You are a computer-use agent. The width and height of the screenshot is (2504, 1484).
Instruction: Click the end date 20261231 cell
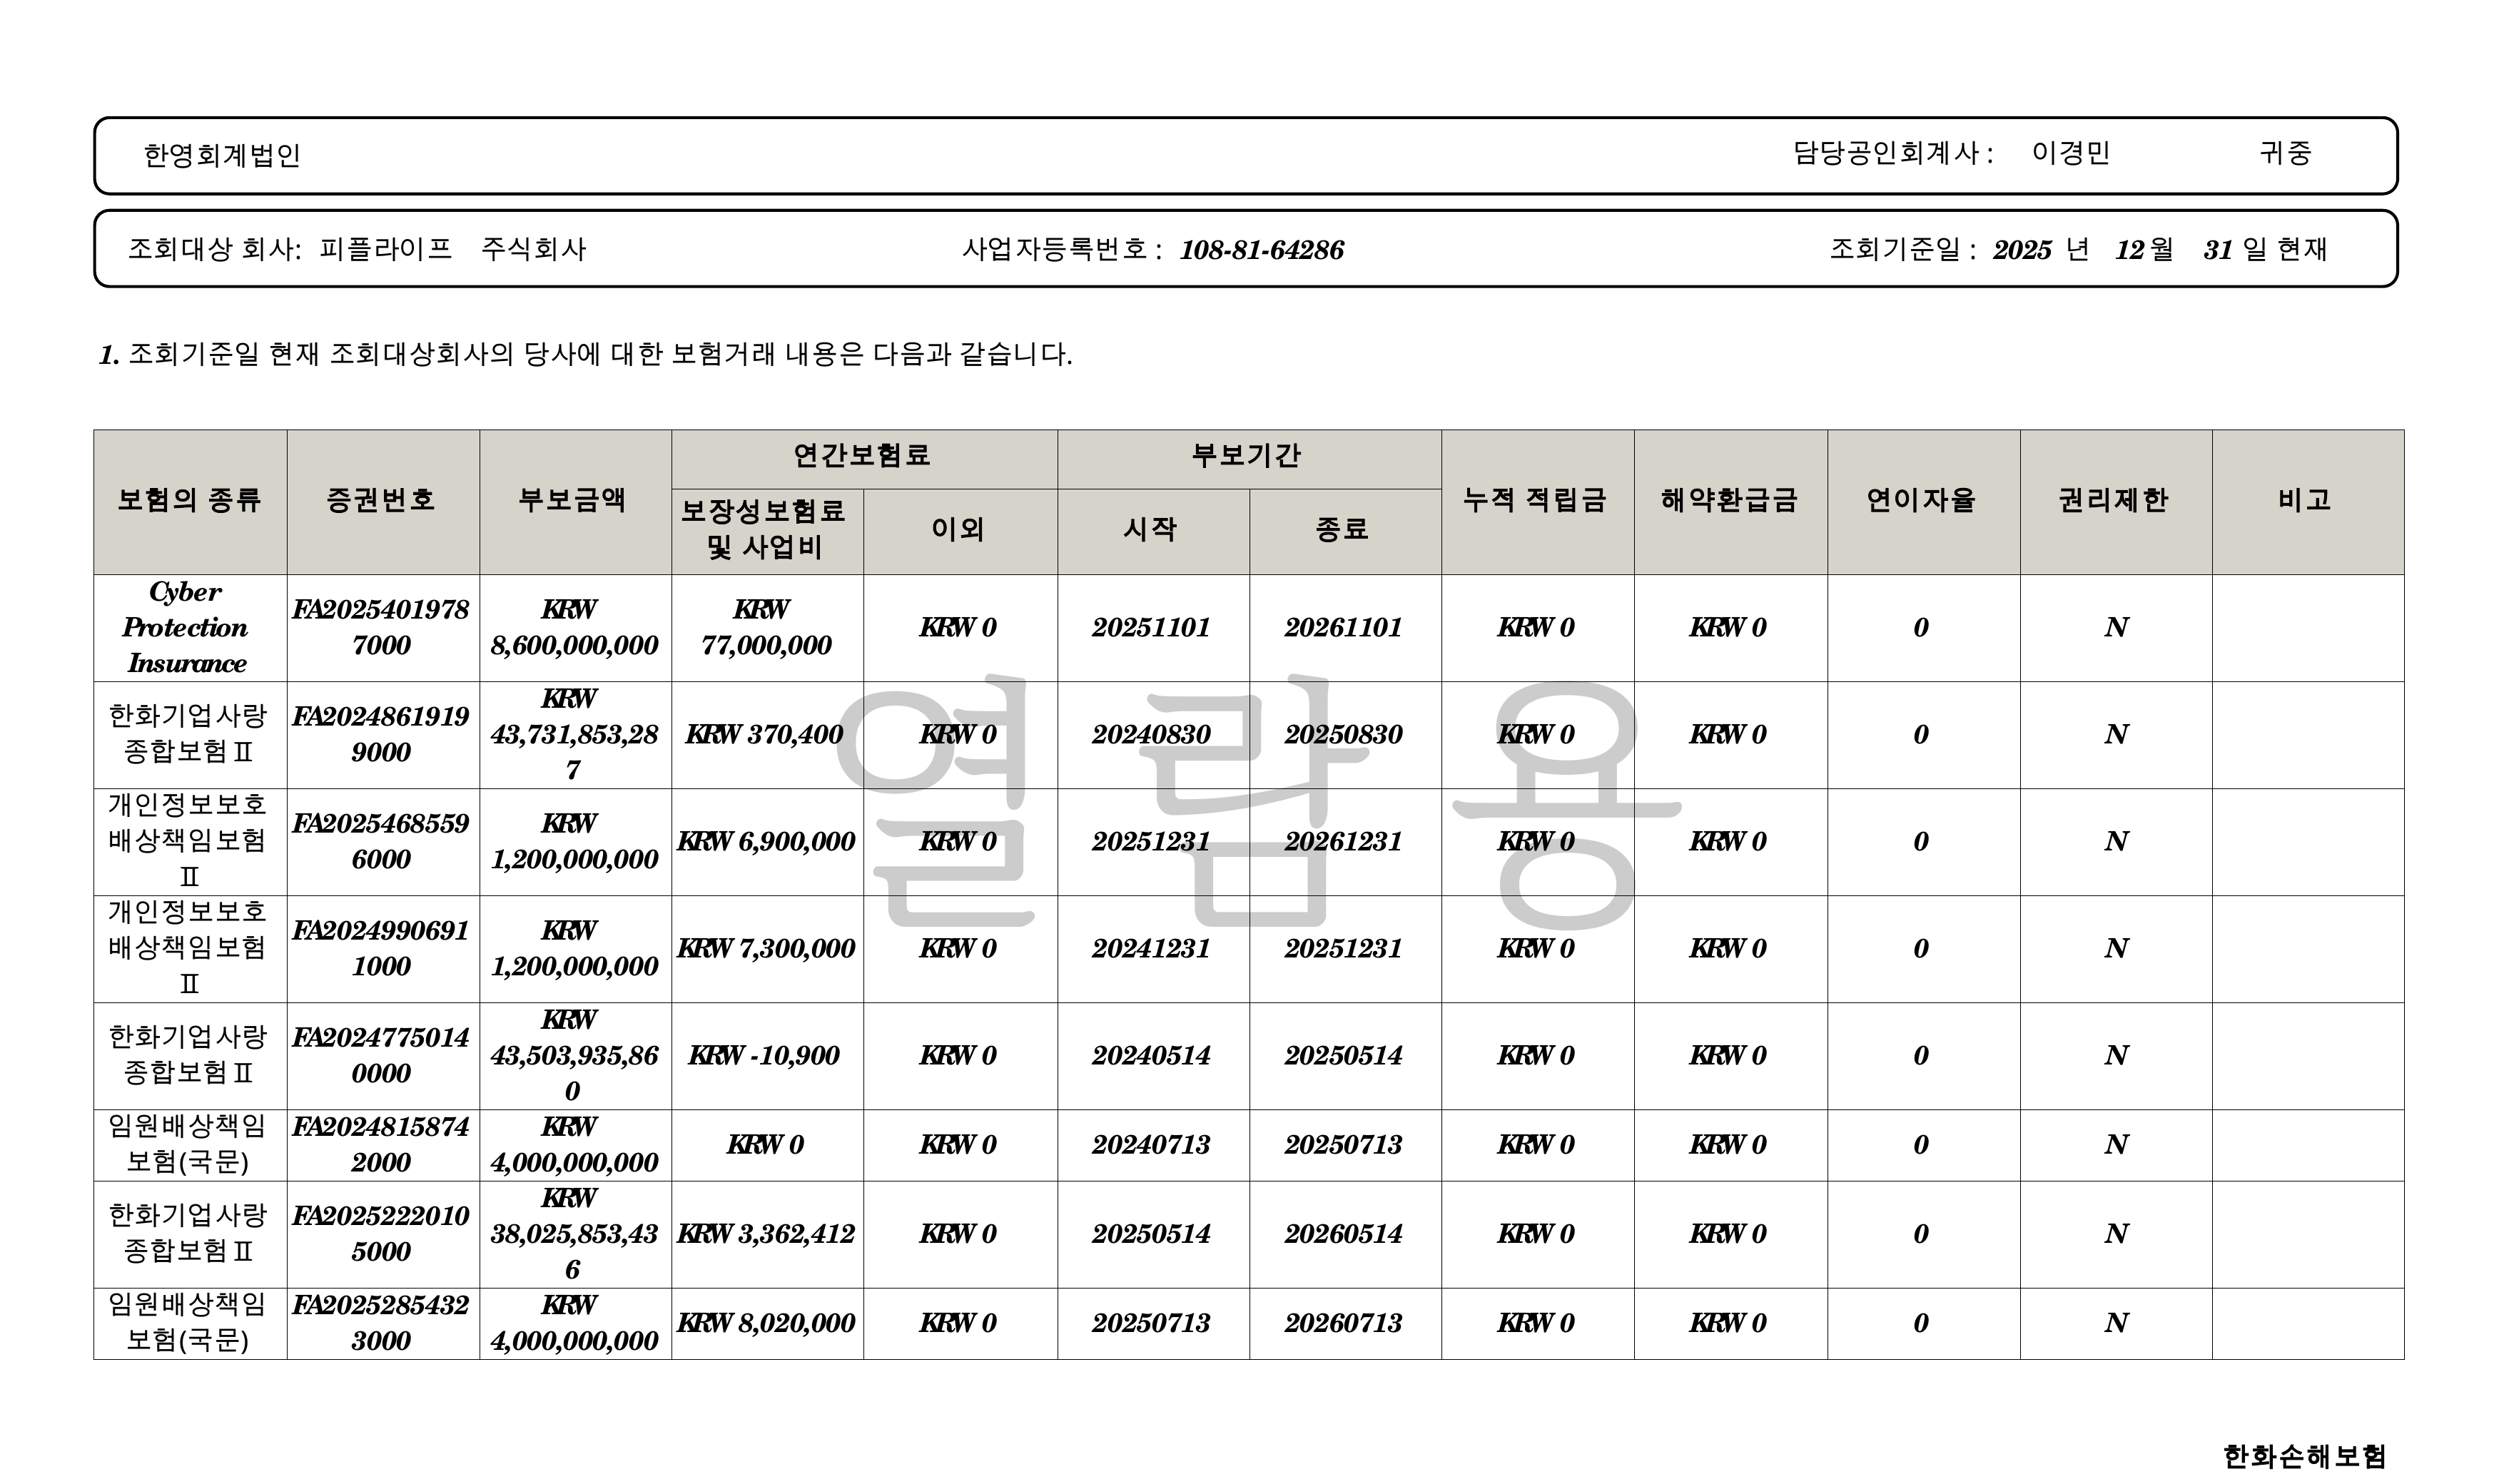click(x=1343, y=842)
